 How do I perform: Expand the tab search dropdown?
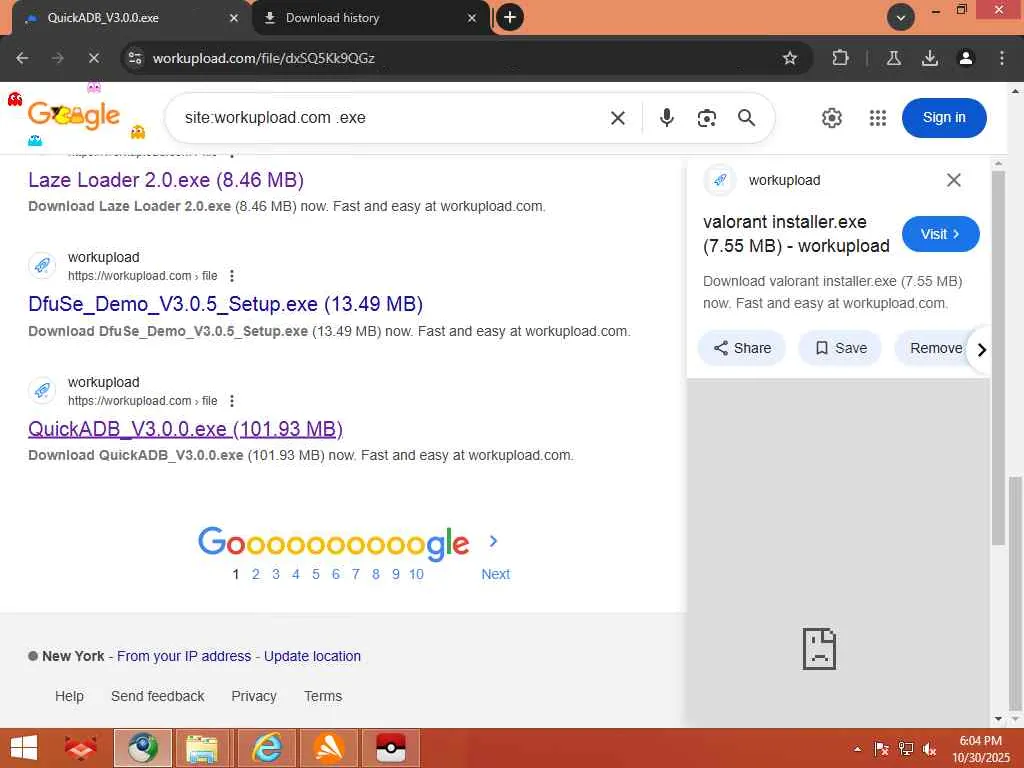tap(901, 18)
